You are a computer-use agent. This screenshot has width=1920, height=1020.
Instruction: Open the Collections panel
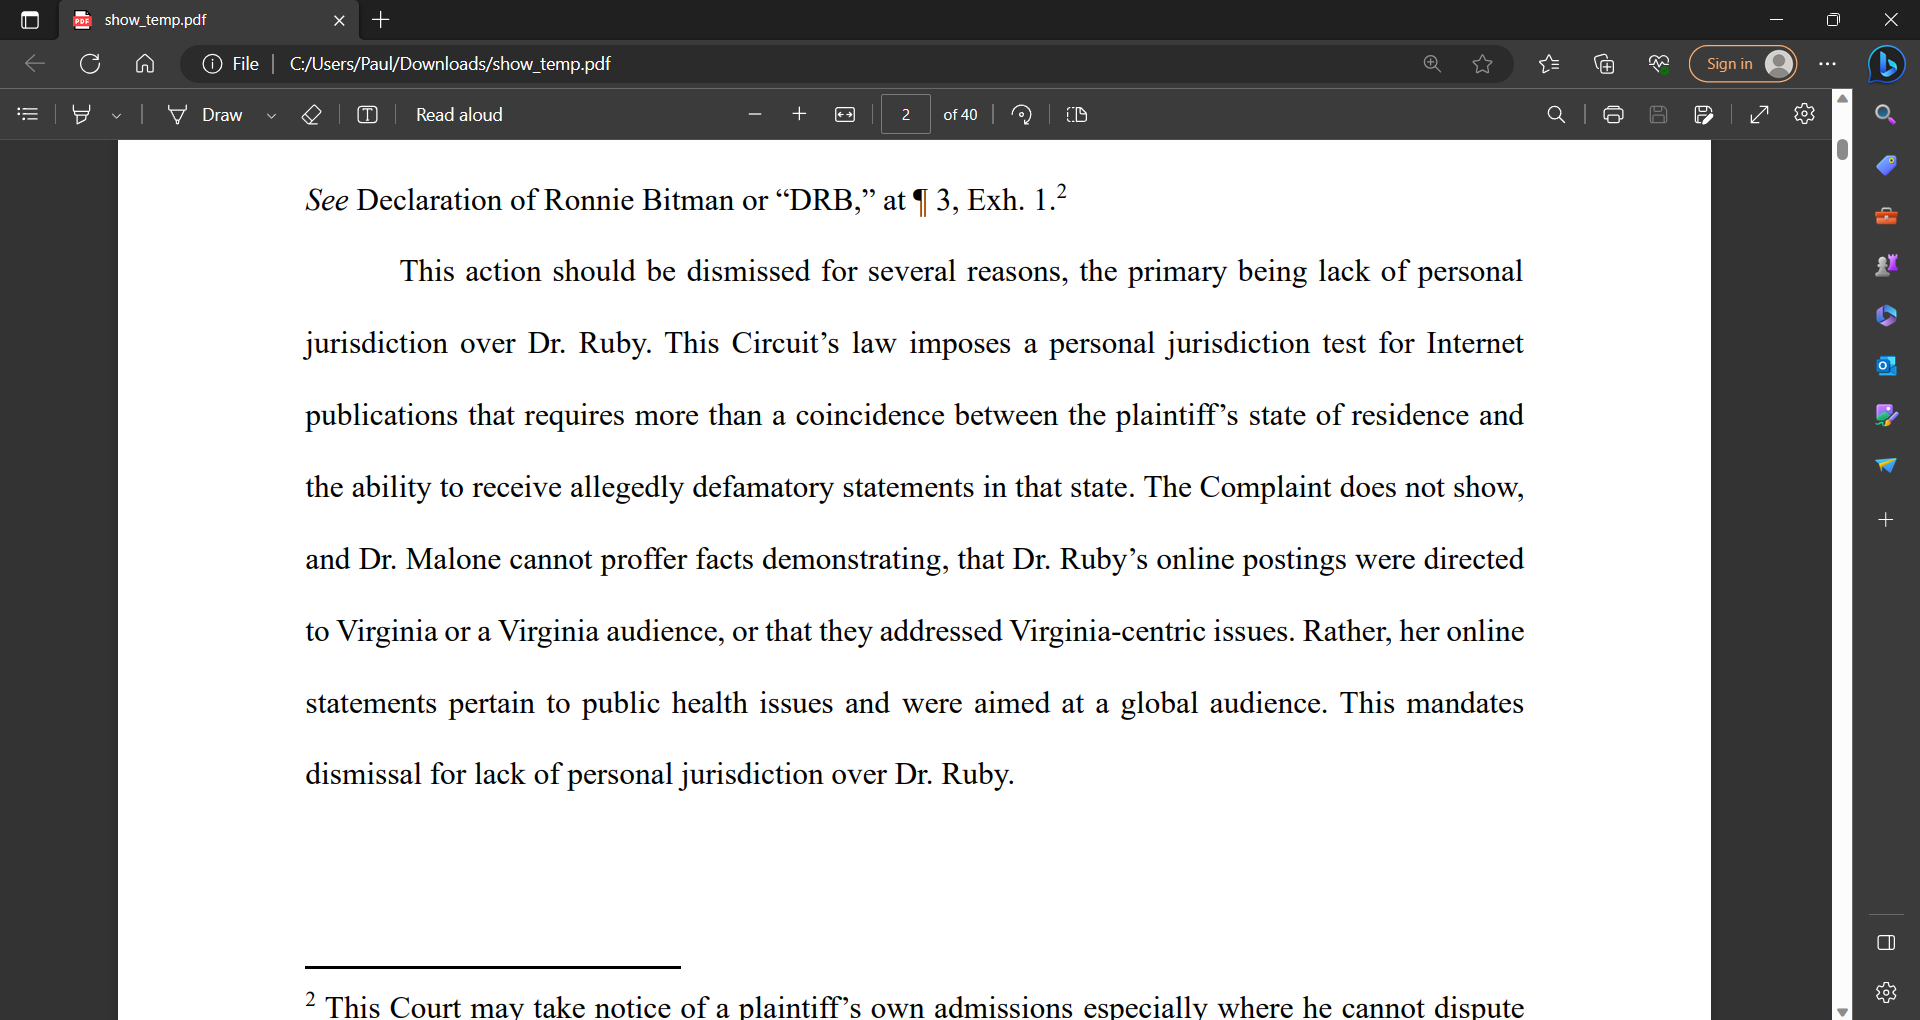click(1604, 64)
